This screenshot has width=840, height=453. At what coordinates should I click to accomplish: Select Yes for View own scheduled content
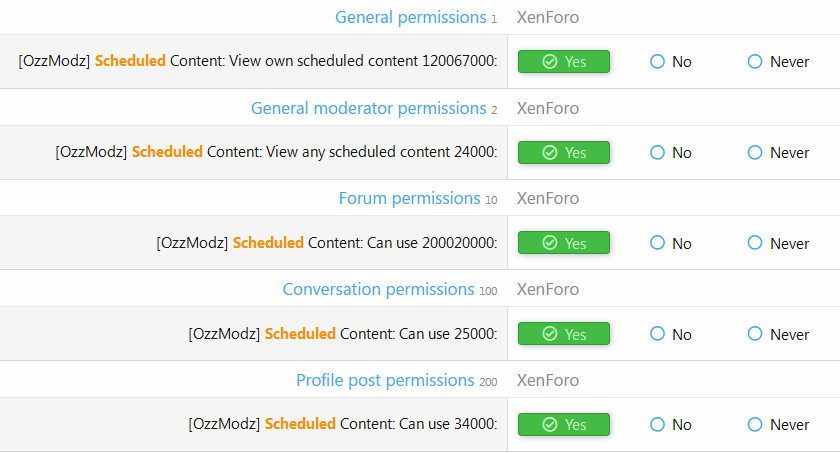tap(563, 62)
